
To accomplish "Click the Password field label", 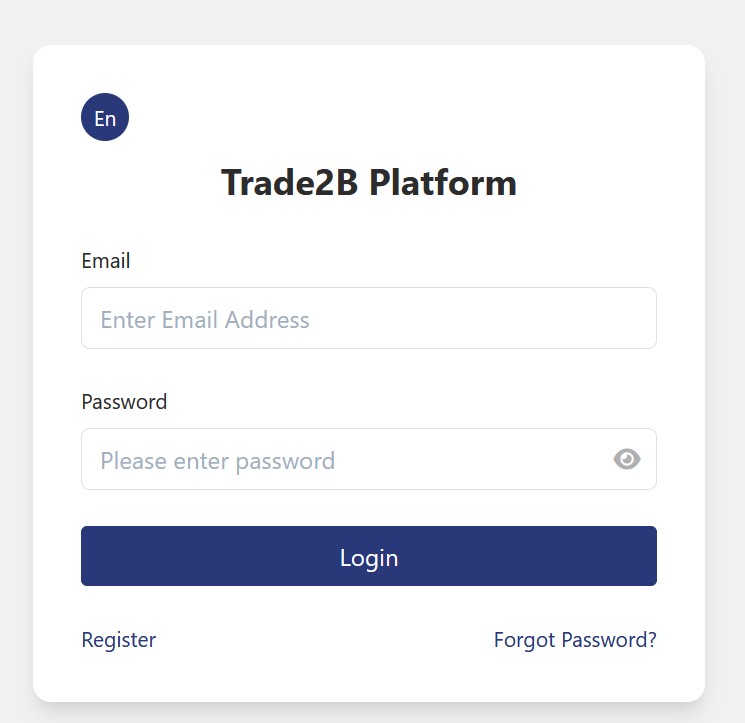I will tap(124, 402).
